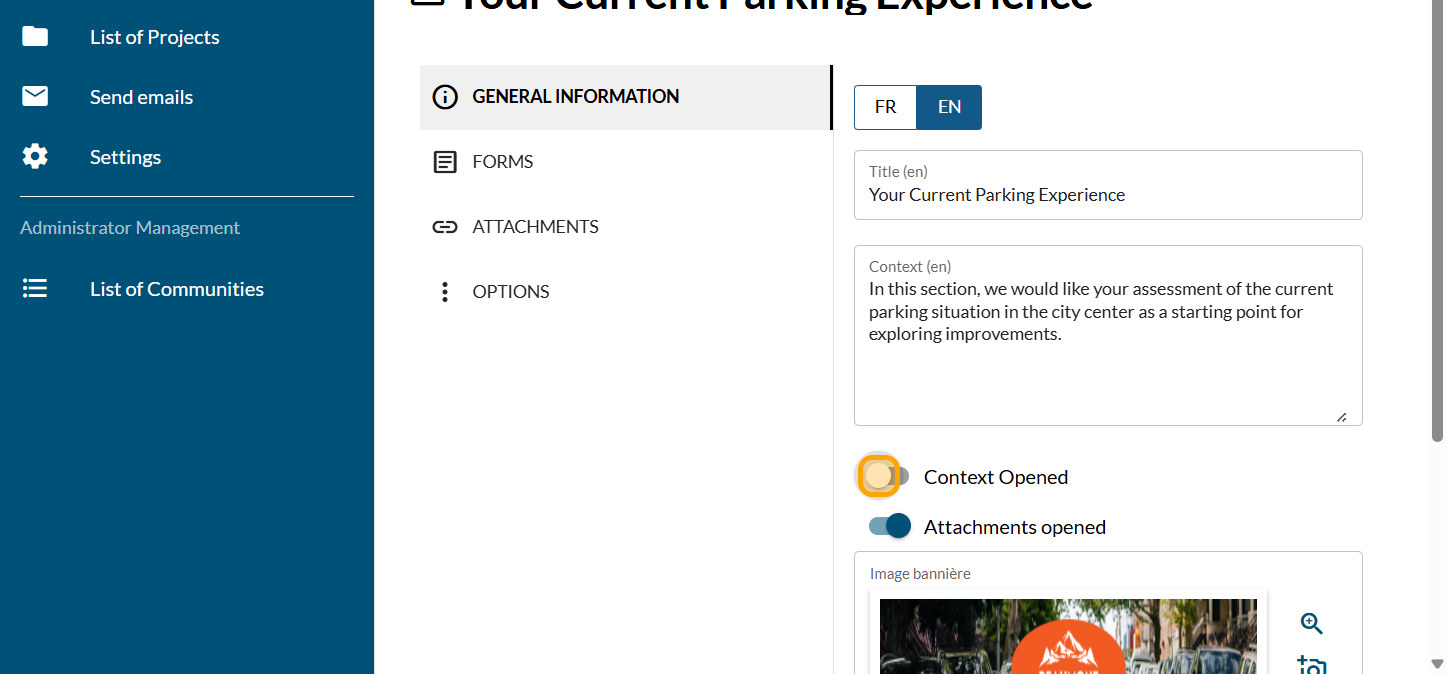Zoom banner image with magnifier icon

pyautogui.click(x=1311, y=624)
